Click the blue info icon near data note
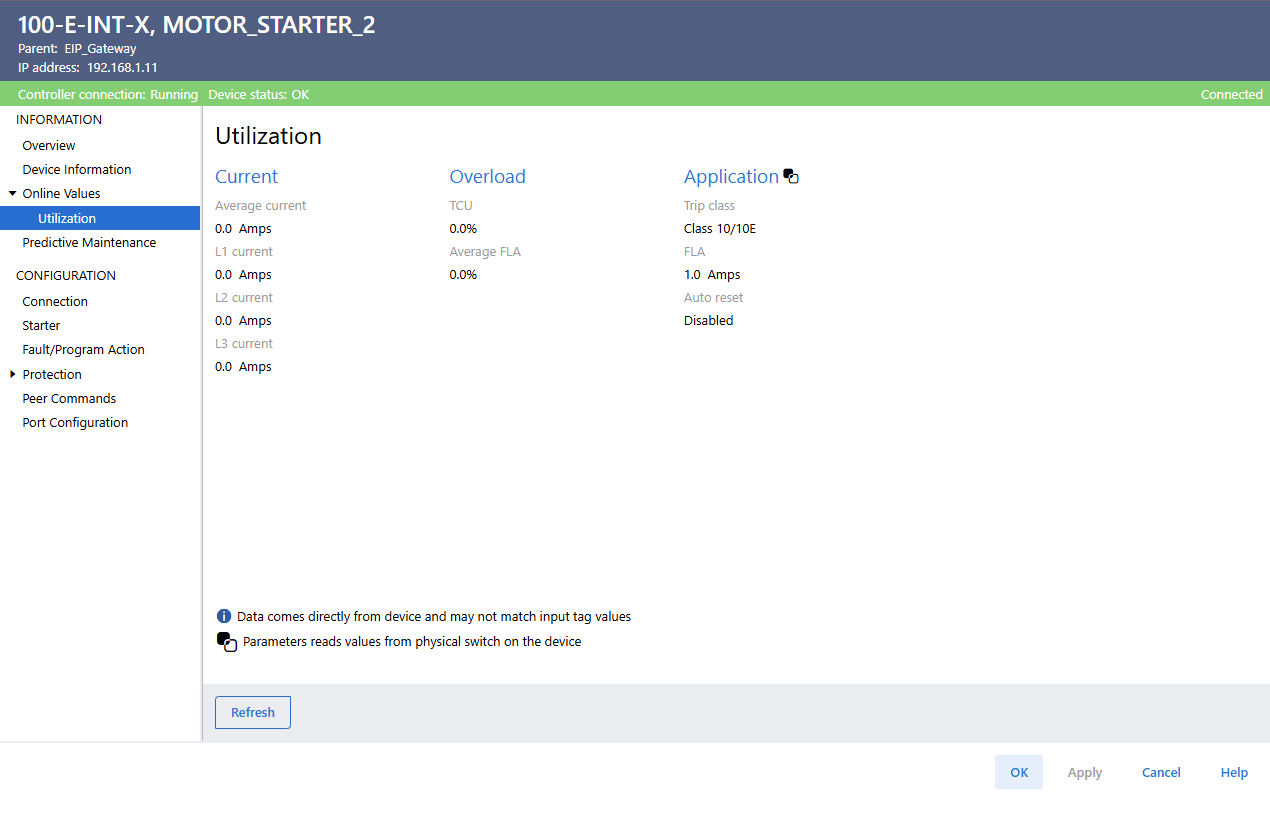The height and width of the screenshot is (815, 1270). [224, 616]
